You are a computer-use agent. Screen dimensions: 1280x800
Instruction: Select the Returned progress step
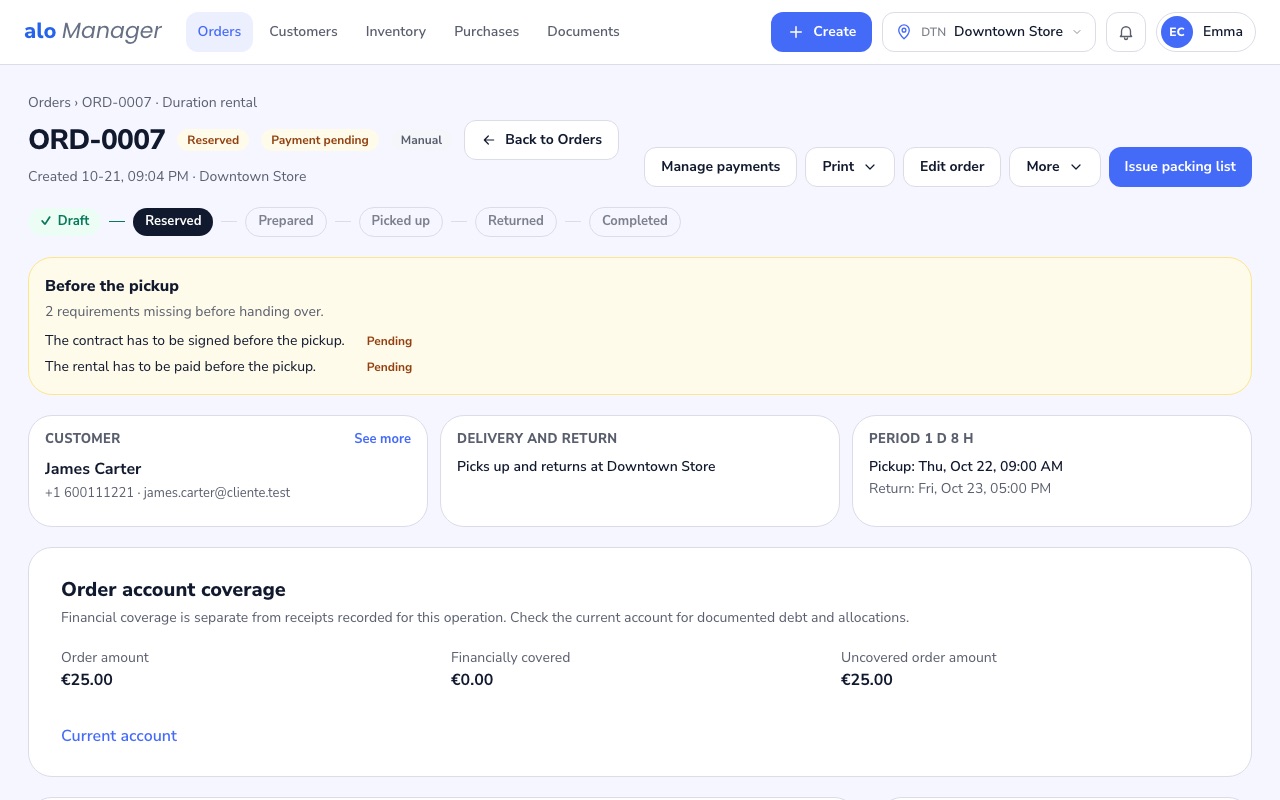[516, 221]
